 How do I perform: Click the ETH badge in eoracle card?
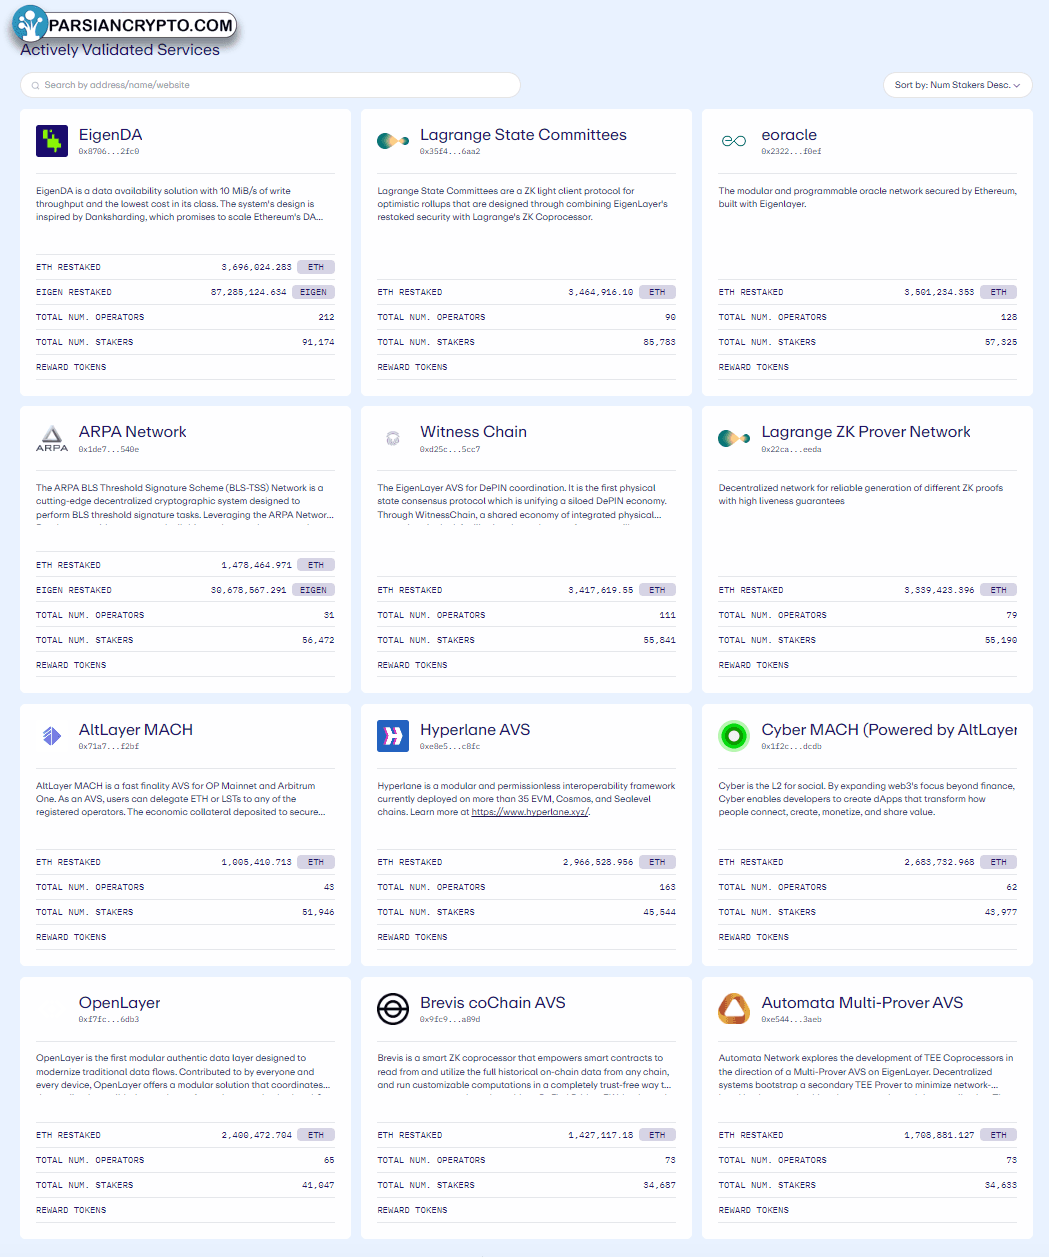click(x=999, y=292)
